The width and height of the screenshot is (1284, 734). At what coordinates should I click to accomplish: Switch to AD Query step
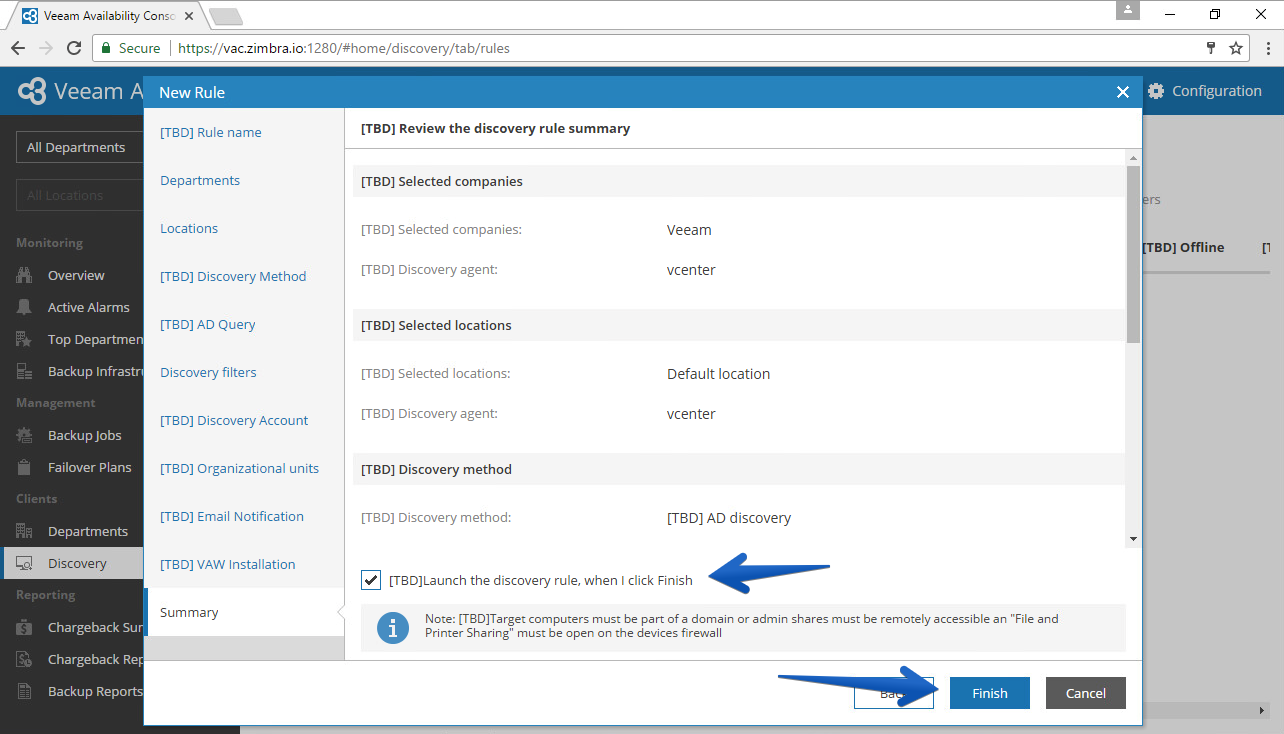tap(208, 324)
